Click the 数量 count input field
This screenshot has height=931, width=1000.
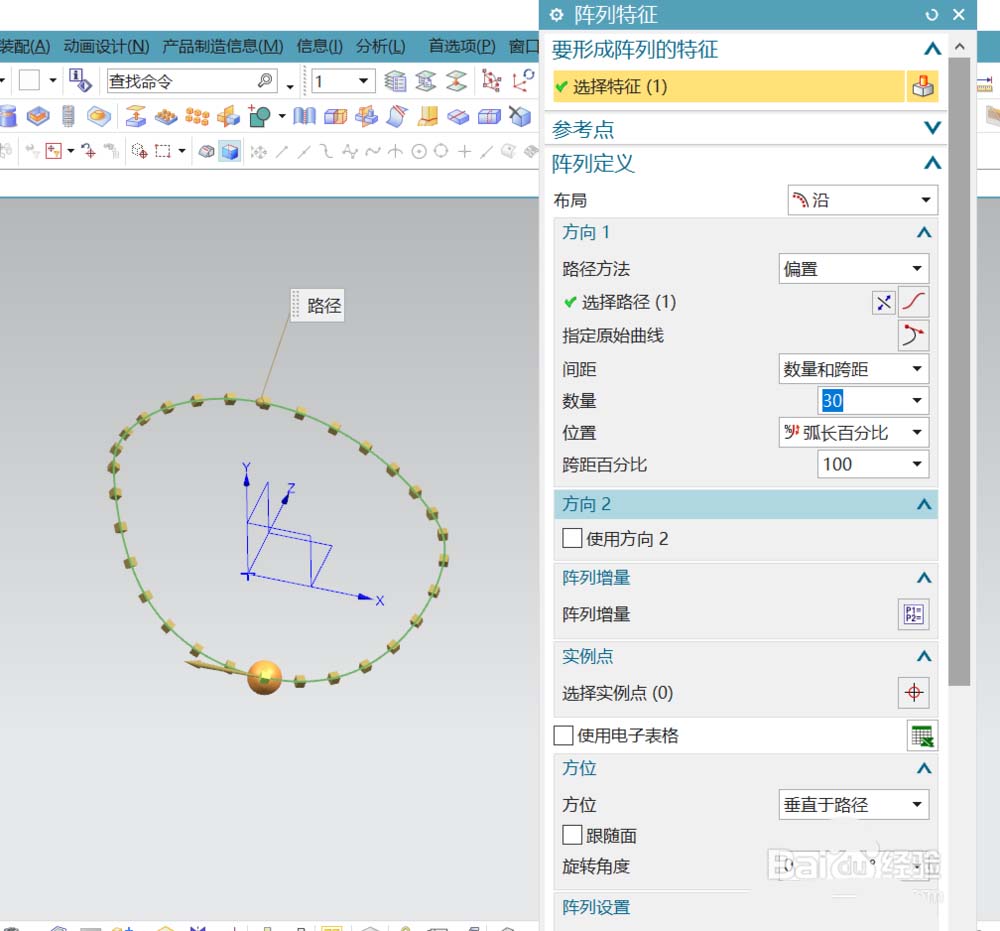coord(860,401)
